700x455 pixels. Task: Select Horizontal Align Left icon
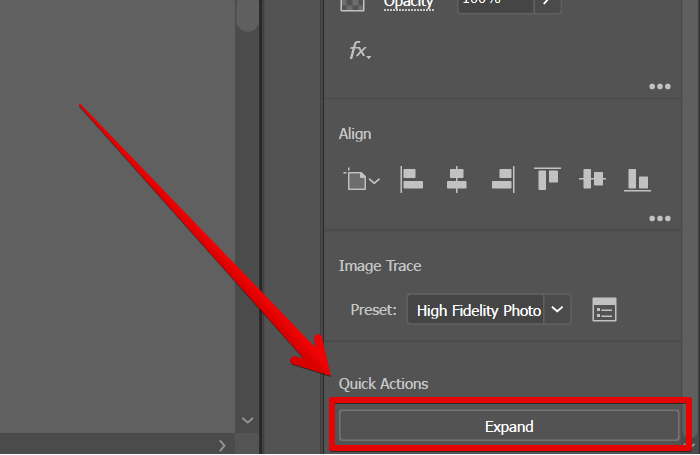click(411, 180)
